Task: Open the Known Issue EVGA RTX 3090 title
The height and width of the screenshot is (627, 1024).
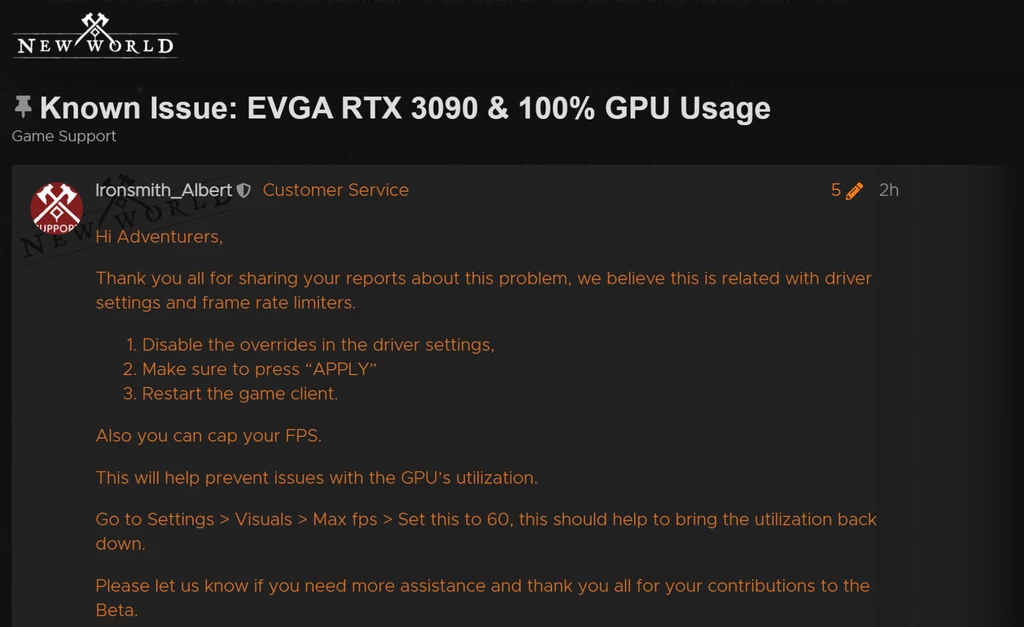Action: (x=405, y=108)
